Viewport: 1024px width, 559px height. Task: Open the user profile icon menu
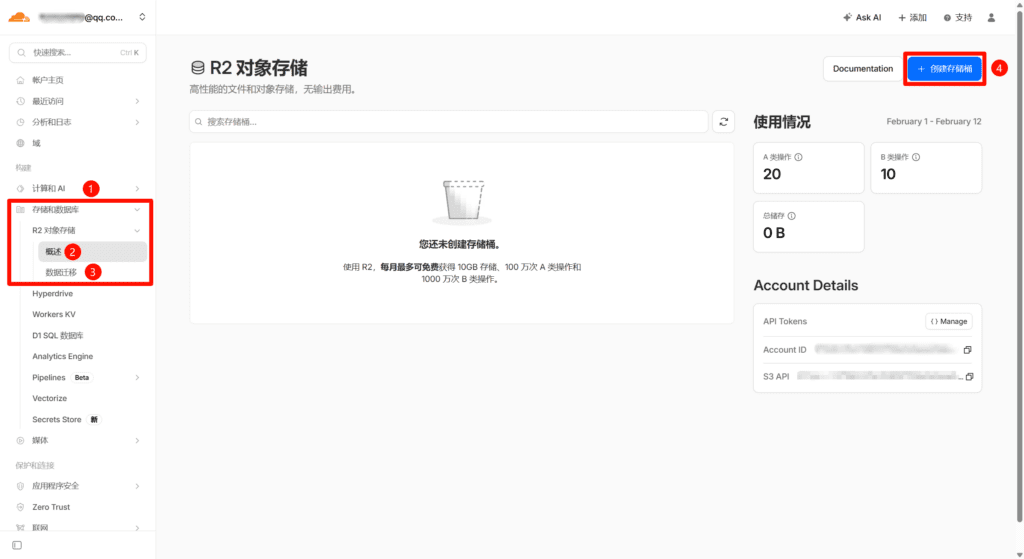[x=991, y=17]
